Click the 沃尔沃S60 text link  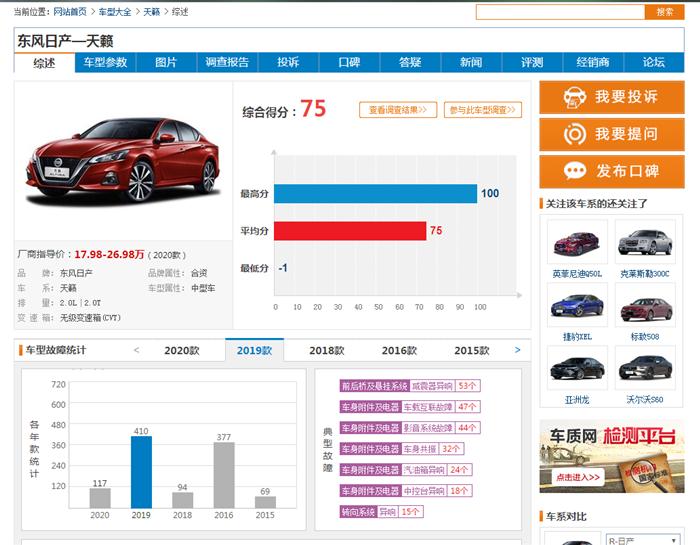click(x=645, y=400)
